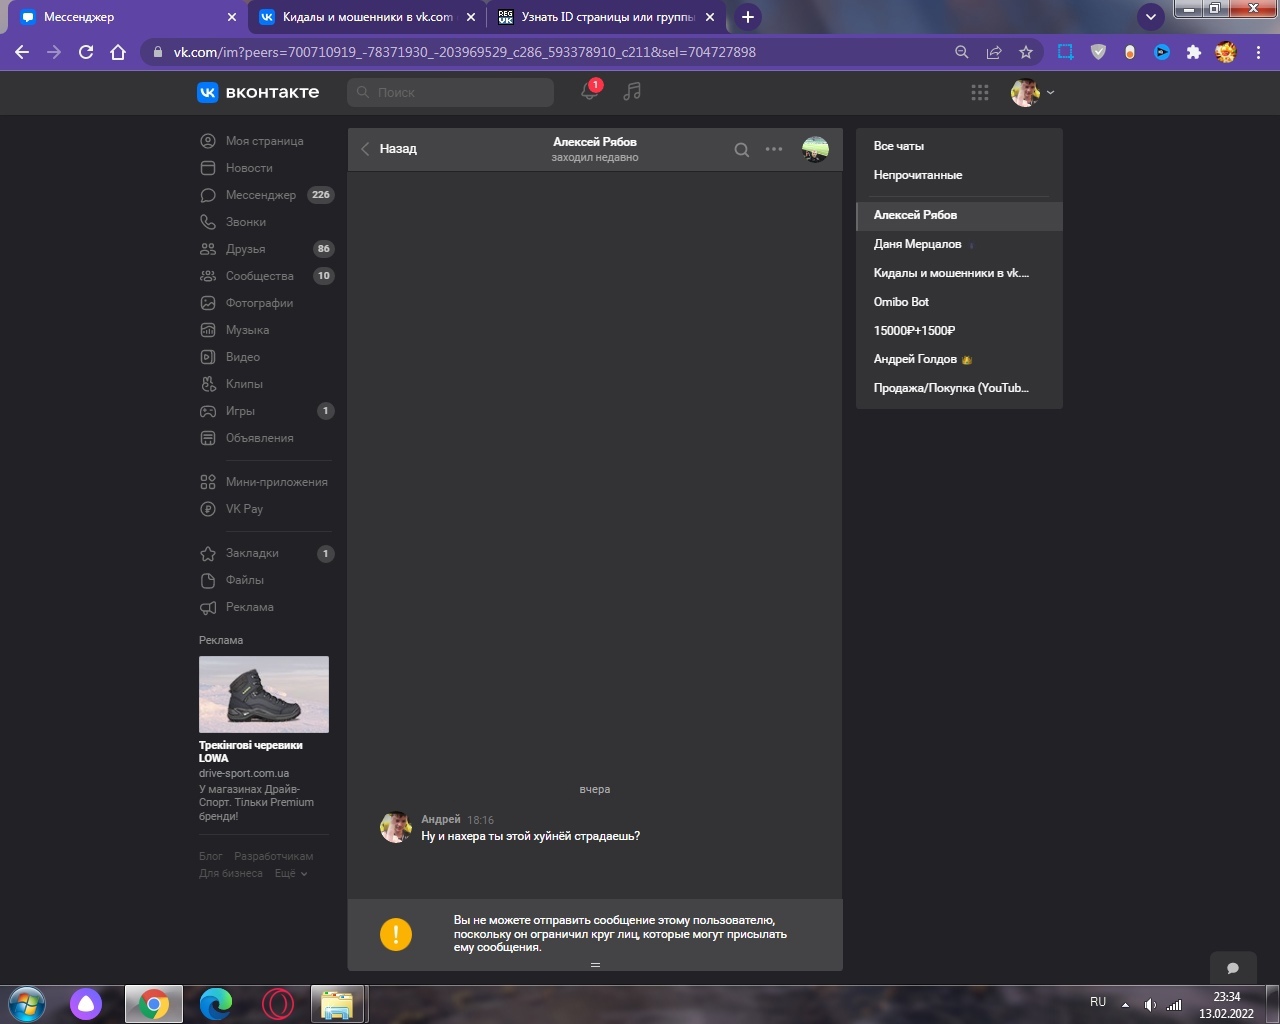Open the notifications bell icon
Screen dimensions: 1280x1024
[589, 92]
